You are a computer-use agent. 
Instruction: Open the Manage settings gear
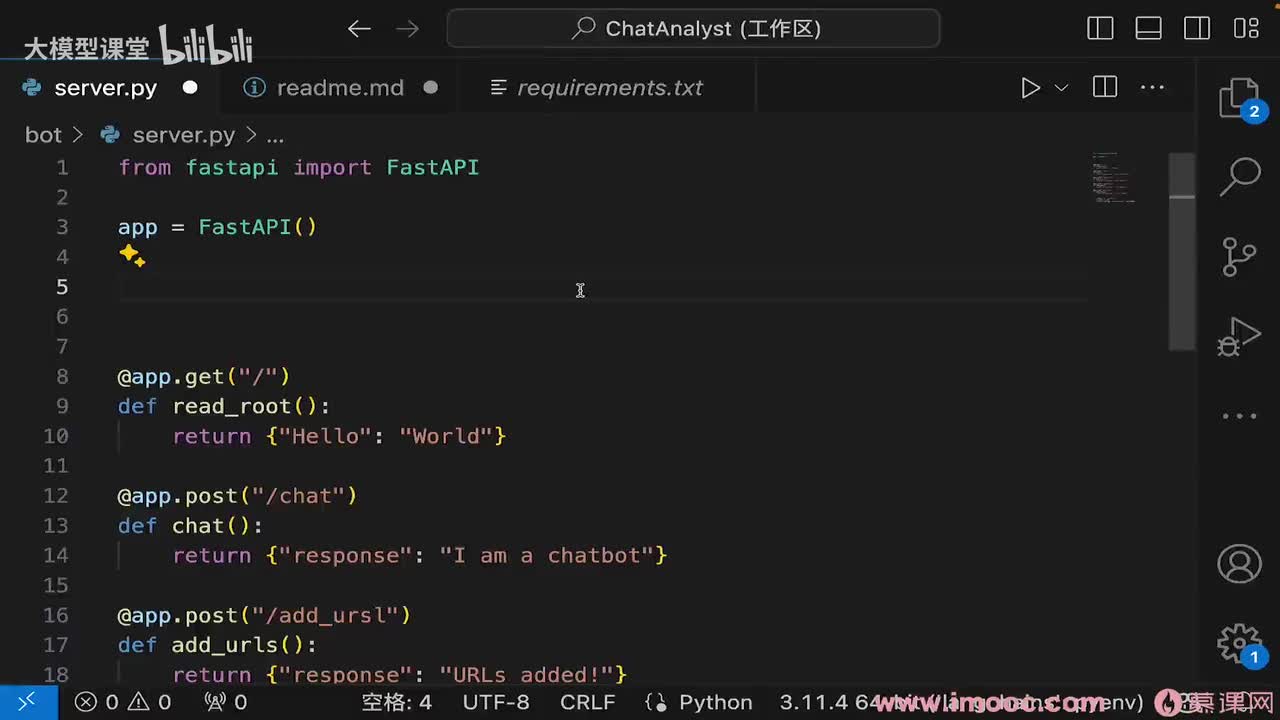[1239, 642]
